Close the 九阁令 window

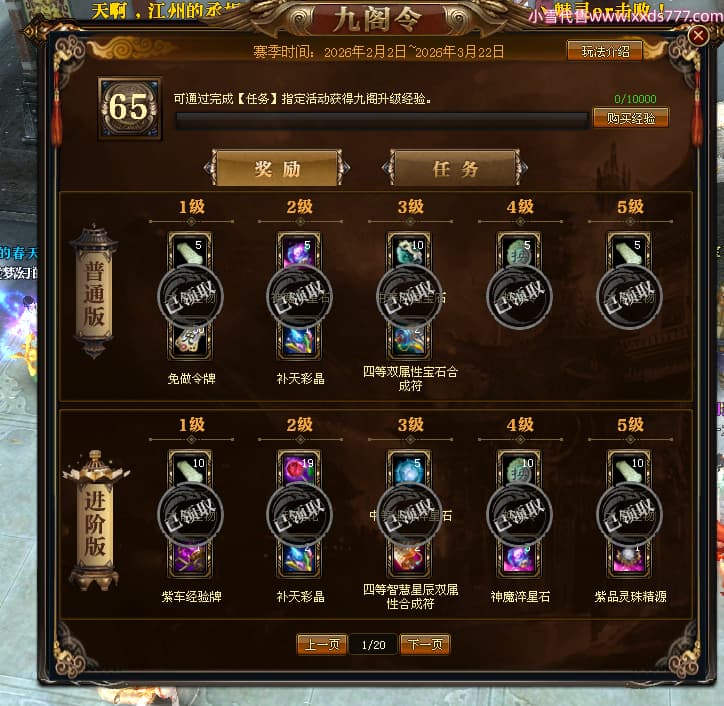[x=698, y=35]
